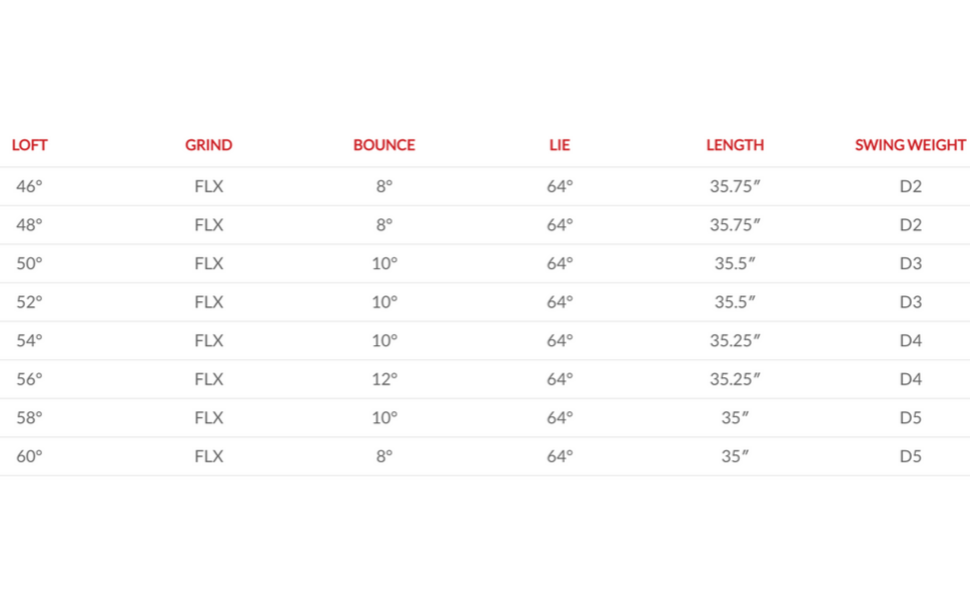Click the FLX grind in the 54° row

pyautogui.click(x=209, y=341)
